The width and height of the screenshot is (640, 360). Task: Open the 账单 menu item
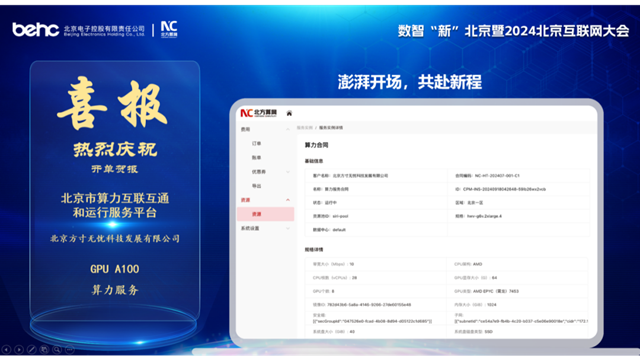[256, 158]
